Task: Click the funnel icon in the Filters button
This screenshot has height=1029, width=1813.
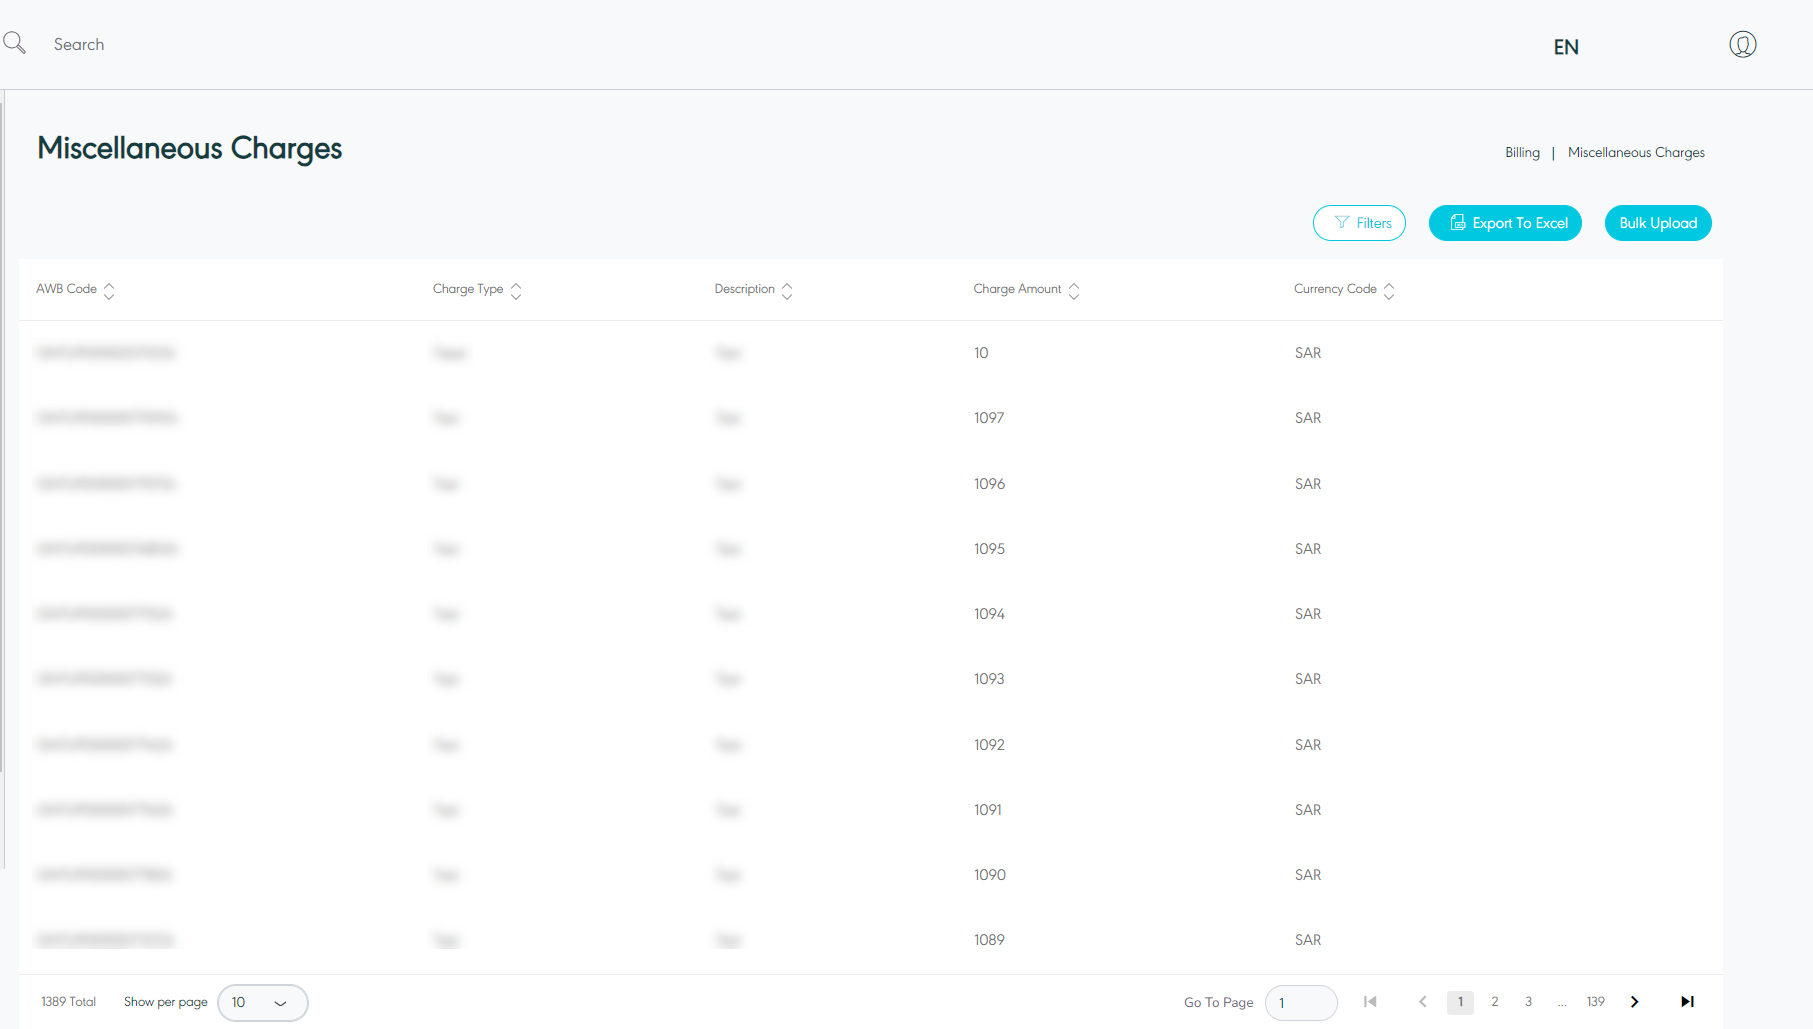Action: (1340, 222)
